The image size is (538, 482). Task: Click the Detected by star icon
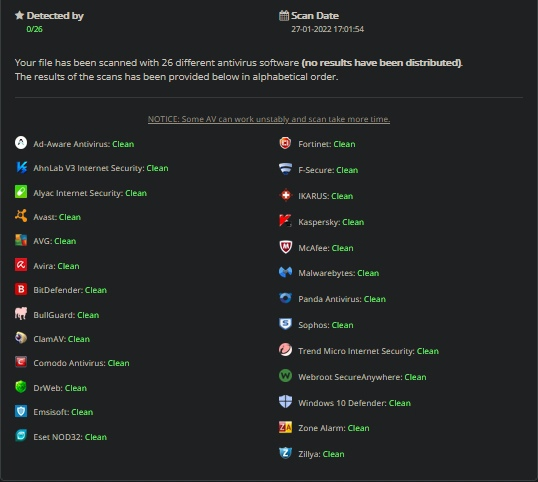coord(20,15)
